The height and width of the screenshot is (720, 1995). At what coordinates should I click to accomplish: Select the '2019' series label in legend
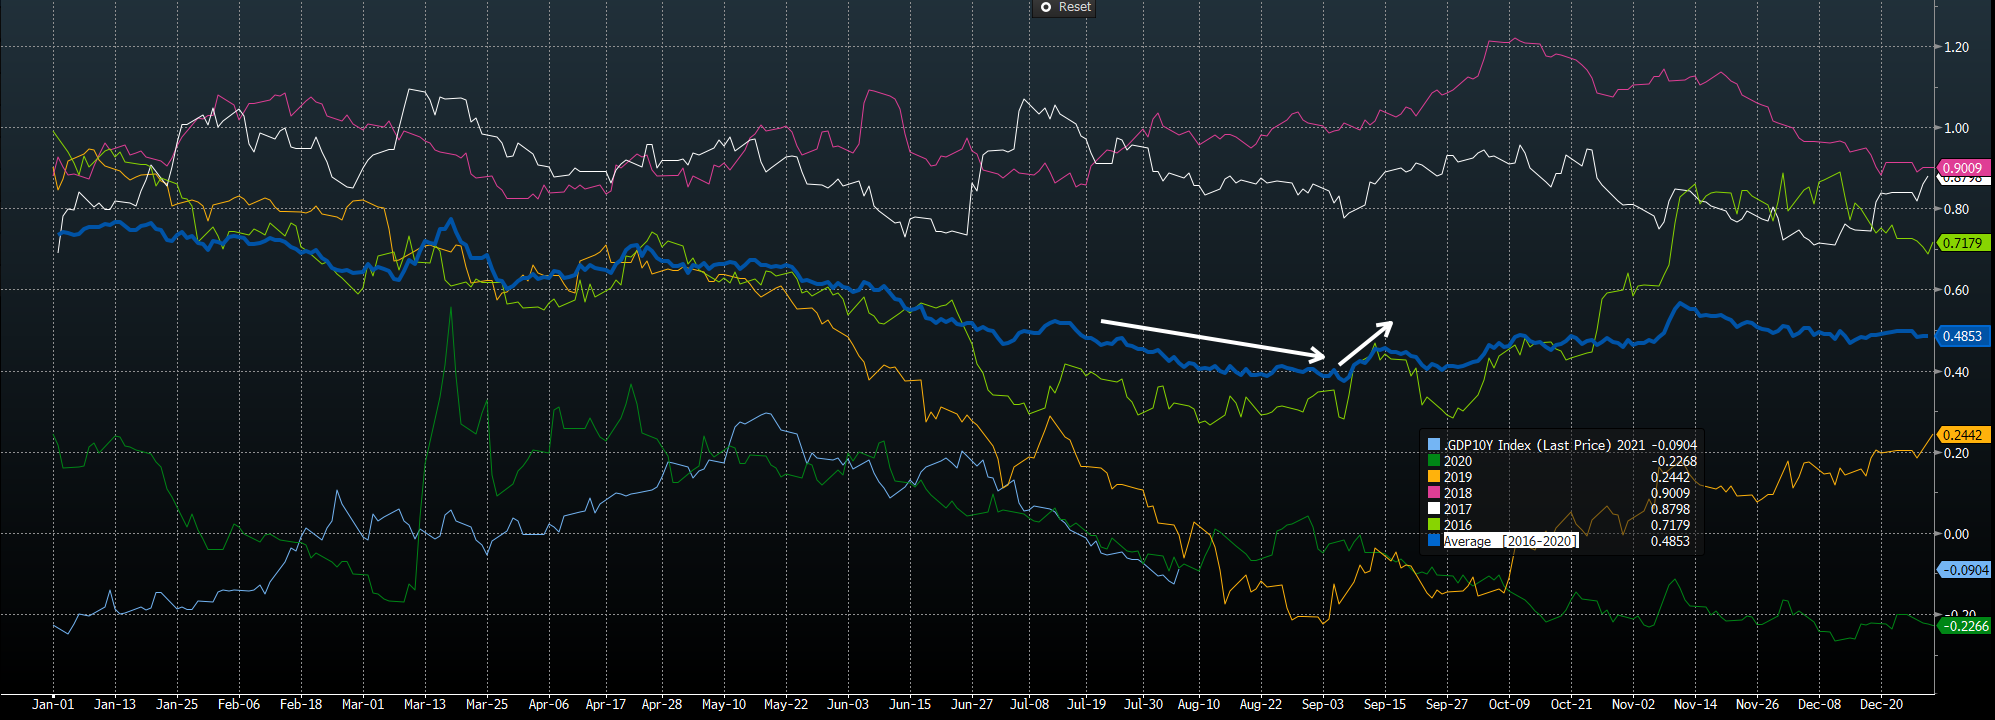(1458, 477)
